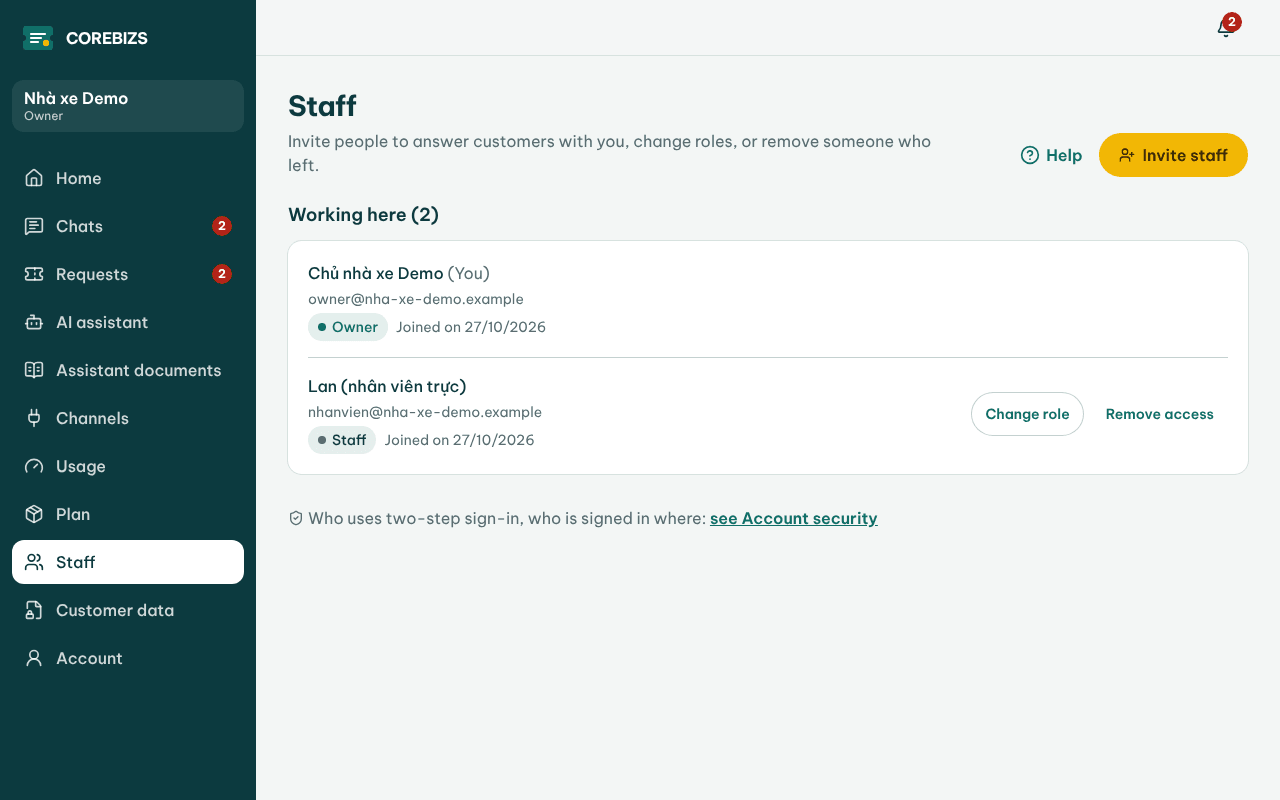This screenshot has height=800, width=1280.
Task: Click the shield icon beside two-step sign-in
Action: pos(296,518)
